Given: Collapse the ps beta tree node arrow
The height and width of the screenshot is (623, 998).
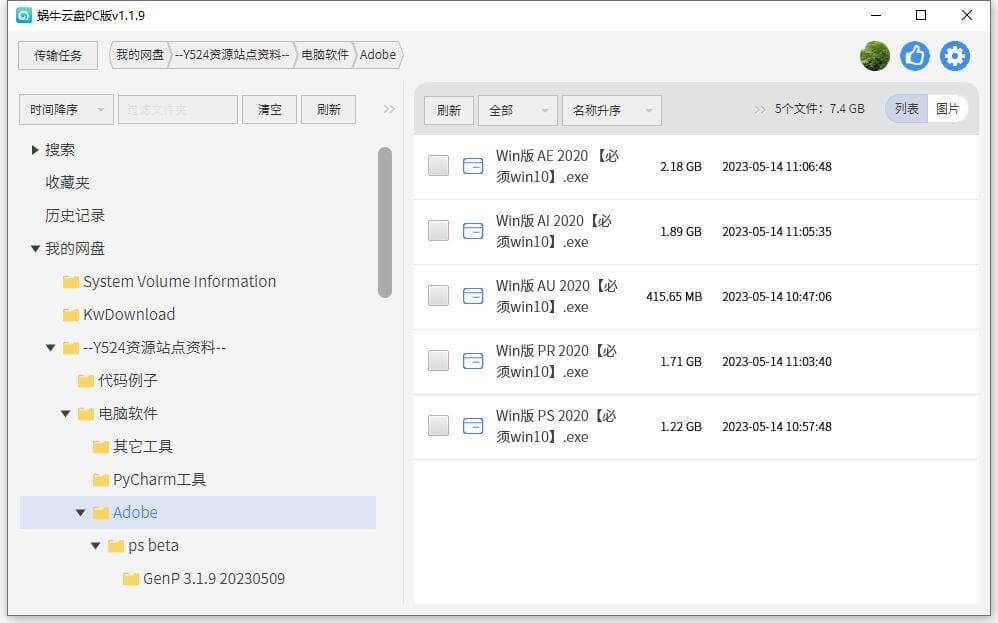Looking at the screenshot, I should pyautogui.click(x=95, y=546).
